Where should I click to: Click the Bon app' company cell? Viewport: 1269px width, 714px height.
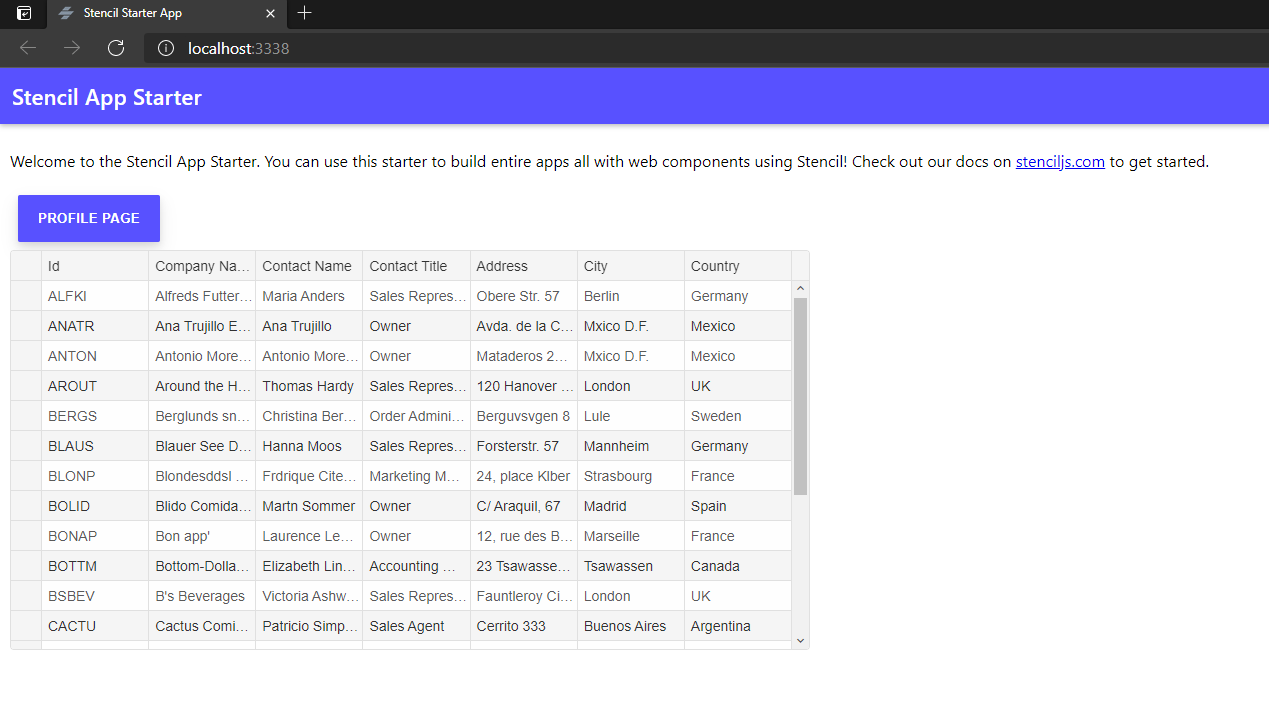click(x=202, y=536)
